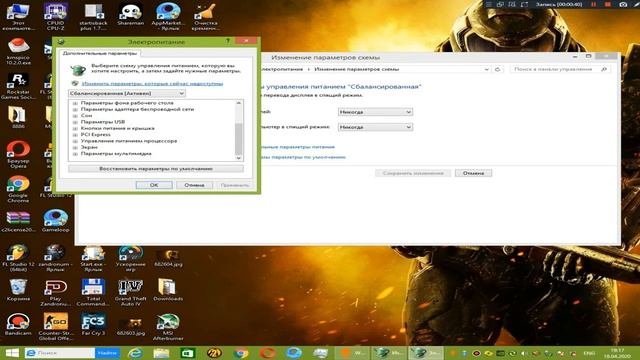
Task: Click OK in the Электропитание dialog
Action: coord(154,185)
